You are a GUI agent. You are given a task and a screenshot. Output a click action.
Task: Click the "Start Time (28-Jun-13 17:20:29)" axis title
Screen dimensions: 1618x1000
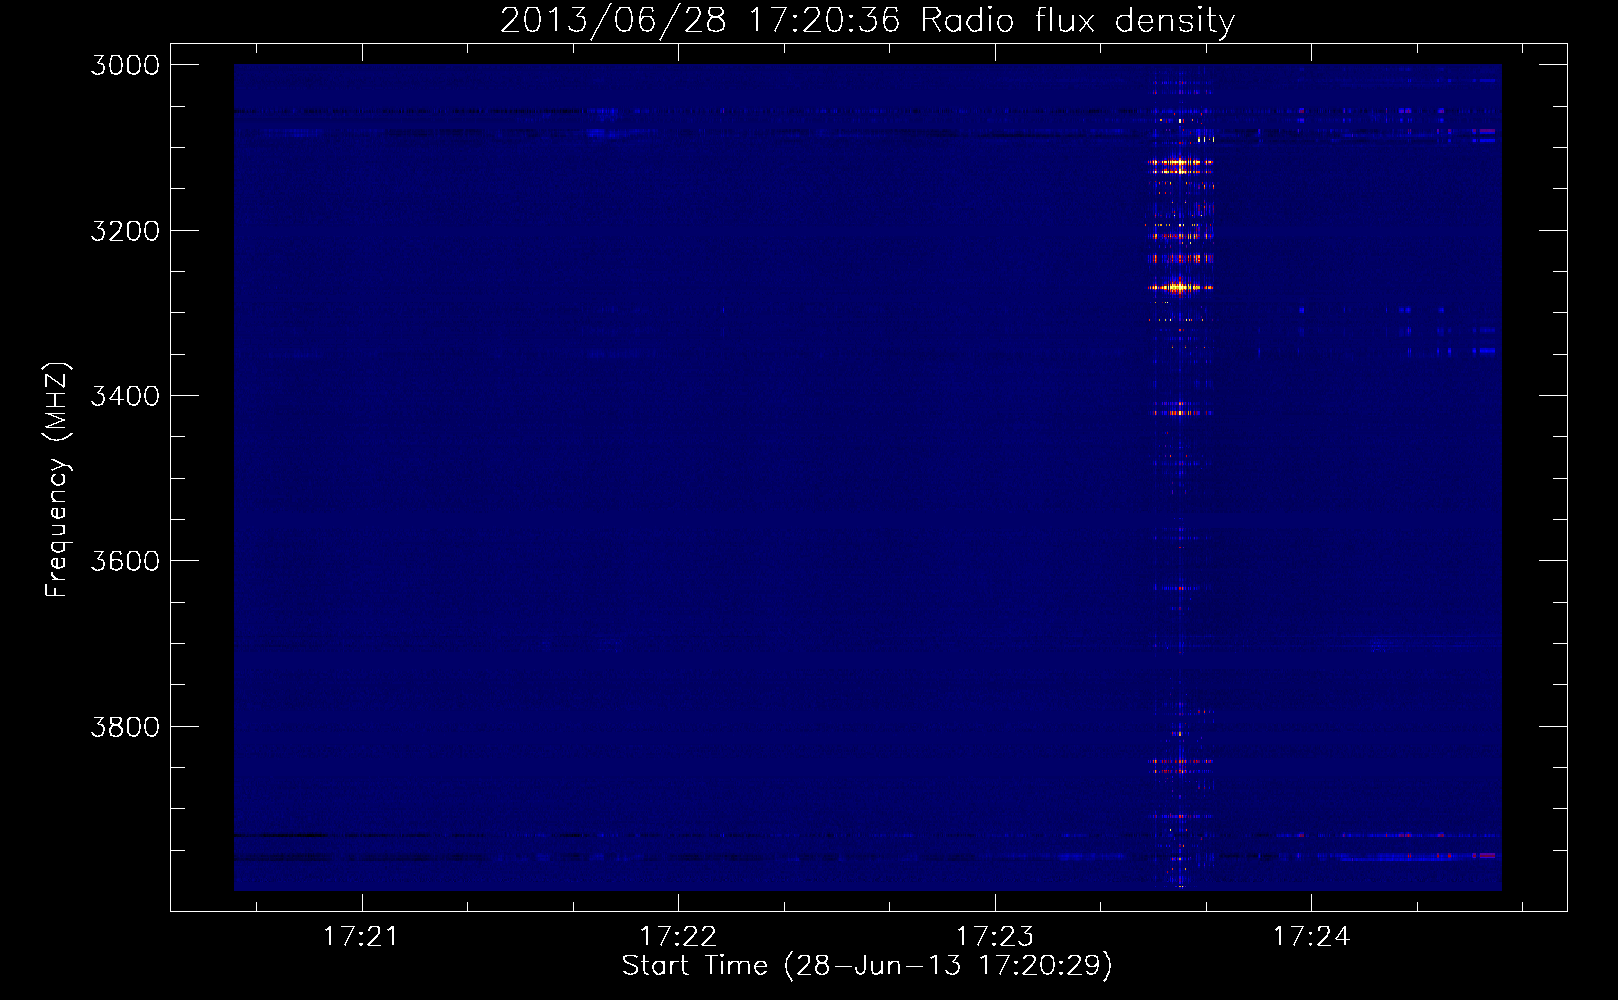(867, 966)
